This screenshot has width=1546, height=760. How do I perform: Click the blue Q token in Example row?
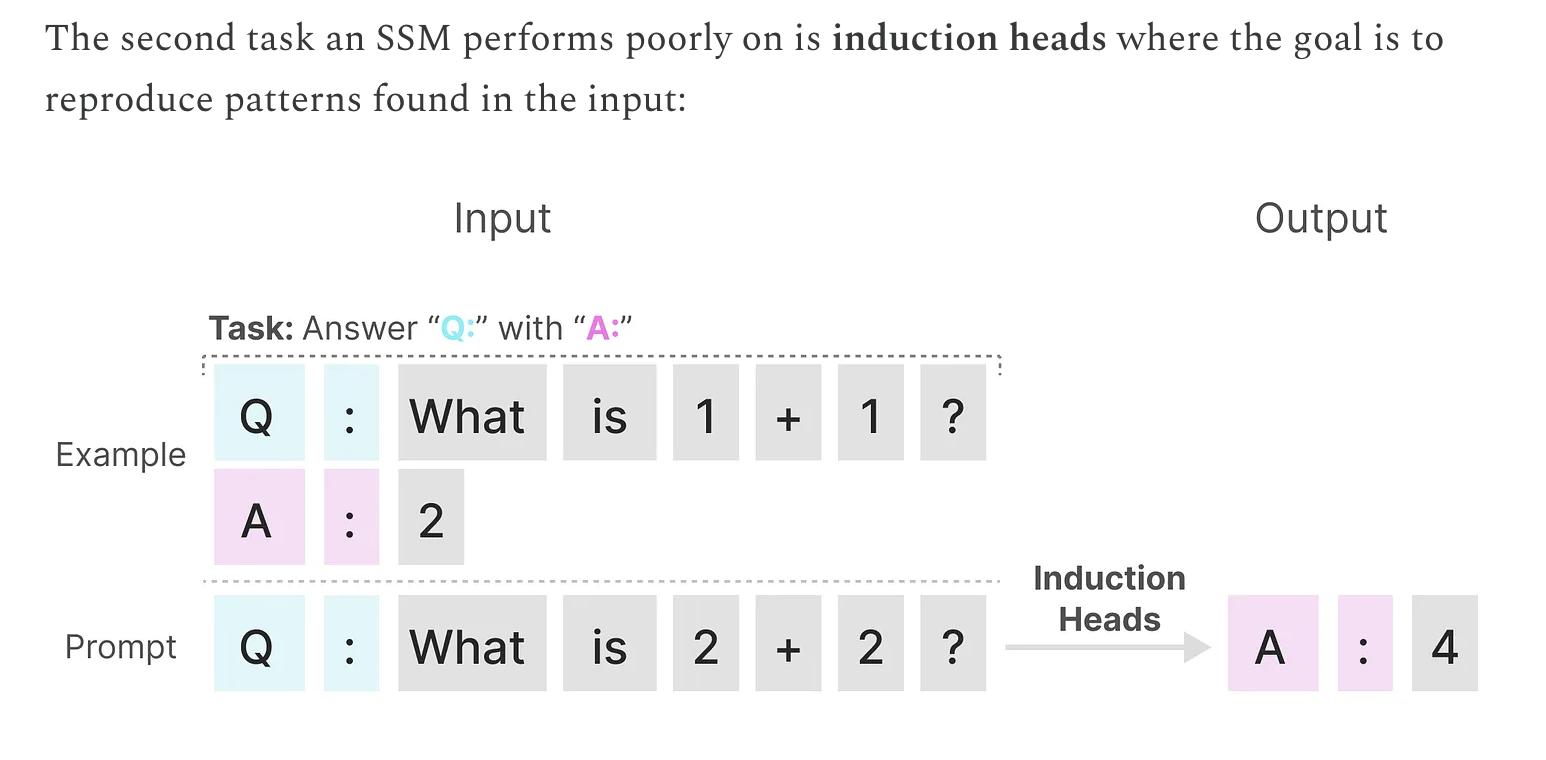click(x=259, y=412)
